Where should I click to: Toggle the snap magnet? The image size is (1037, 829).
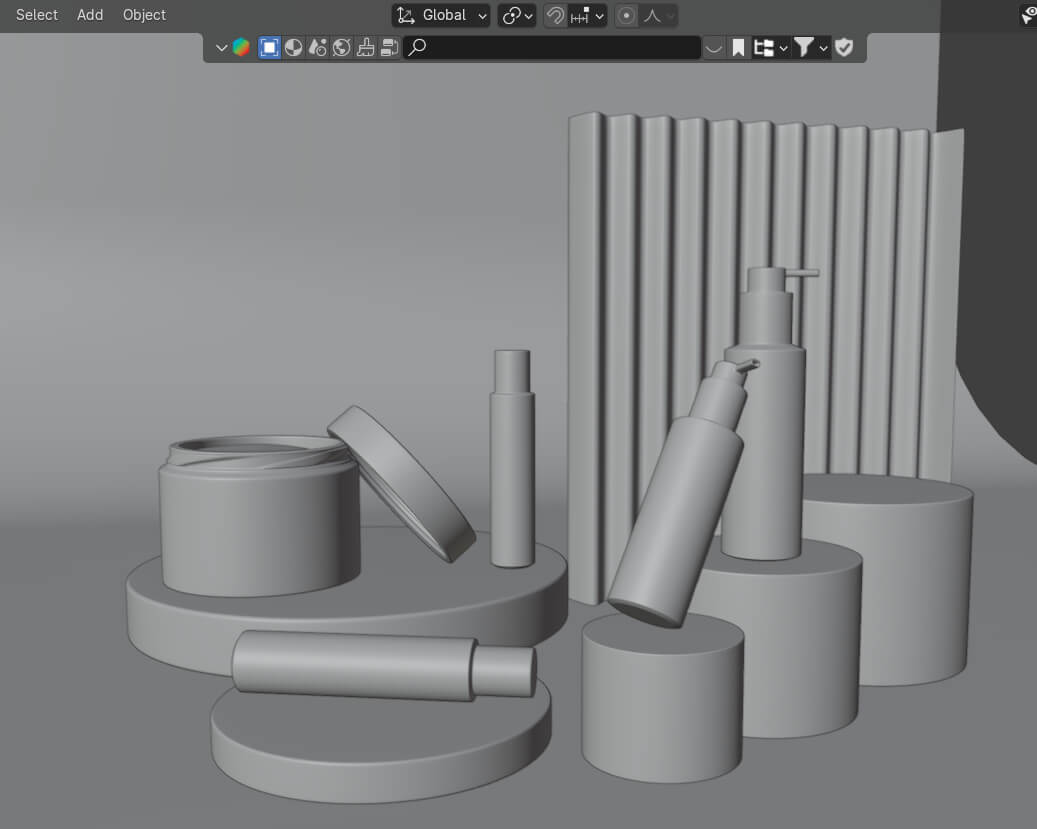pyautogui.click(x=556, y=15)
